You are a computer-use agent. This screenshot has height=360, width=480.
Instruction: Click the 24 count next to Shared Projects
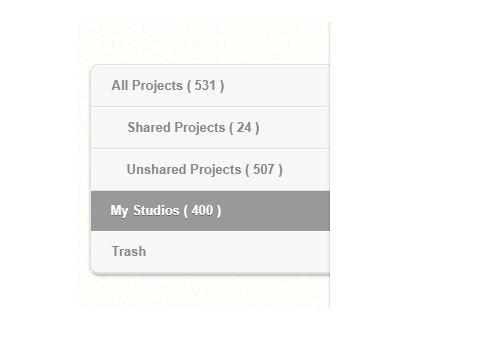[x=244, y=128]
